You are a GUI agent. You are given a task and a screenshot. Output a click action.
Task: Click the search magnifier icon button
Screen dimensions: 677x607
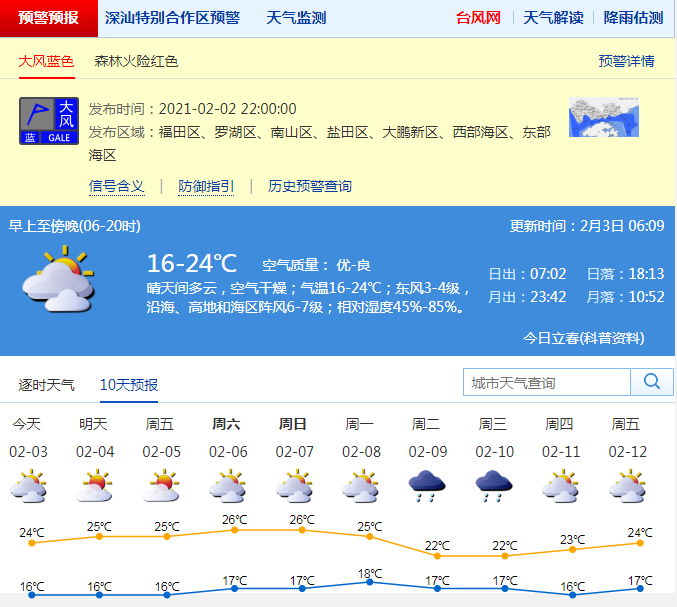[652, 382]
